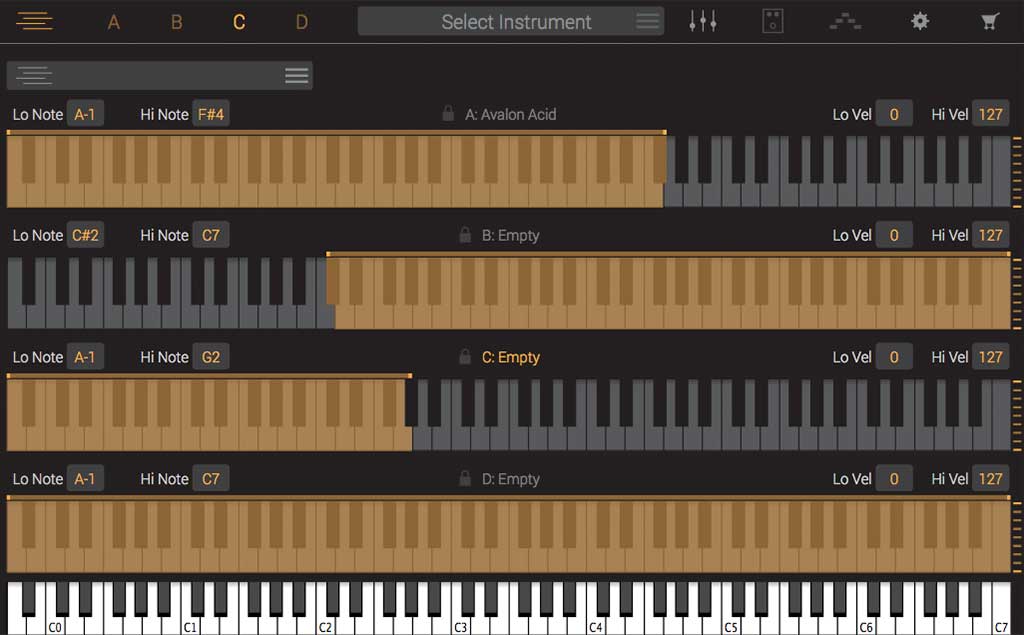
Task: Switch to layer tab D
Action: click(302, 22)
